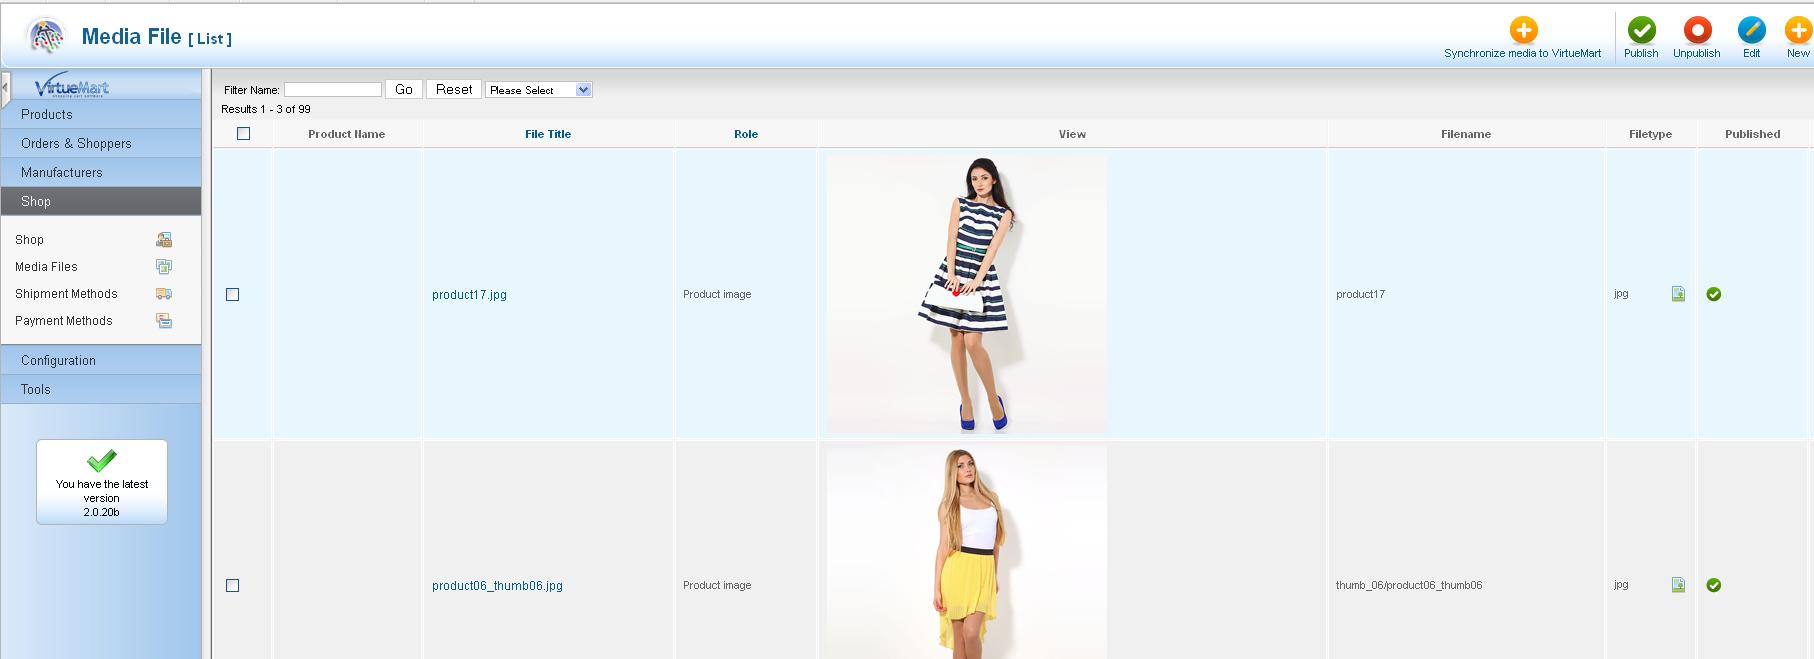Click the Synchronize media to VirtueMart icon
The image size is (1814, 659).
pyautogui.click(x=1523, y=30)
